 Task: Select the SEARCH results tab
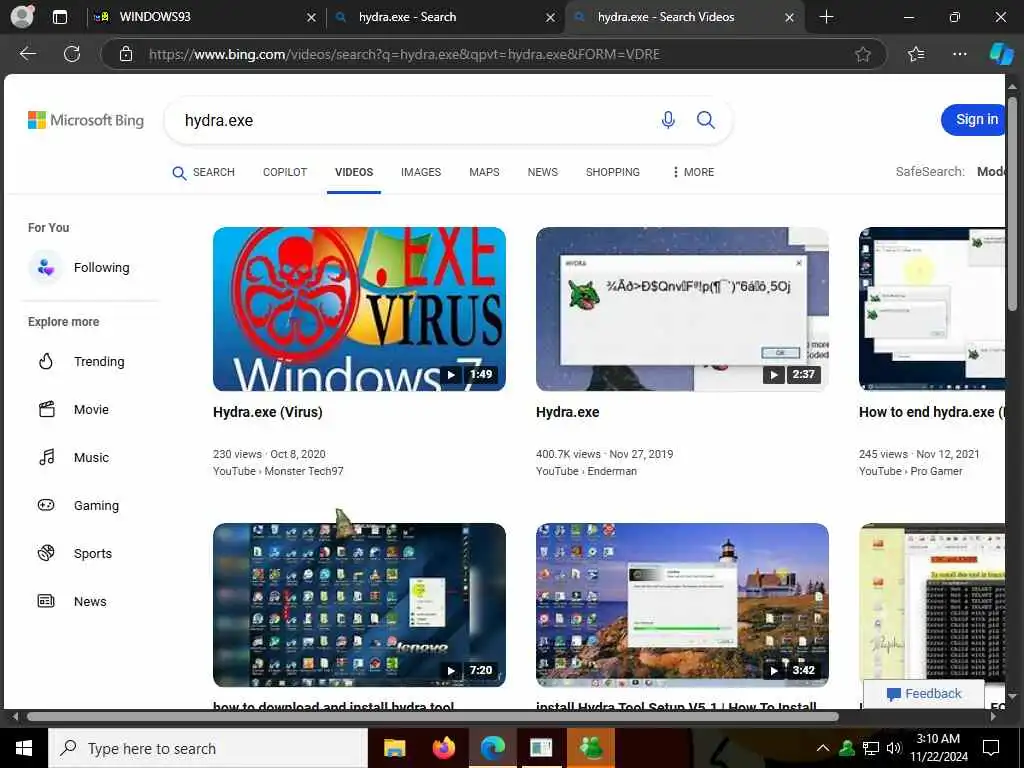click(203, 172)
